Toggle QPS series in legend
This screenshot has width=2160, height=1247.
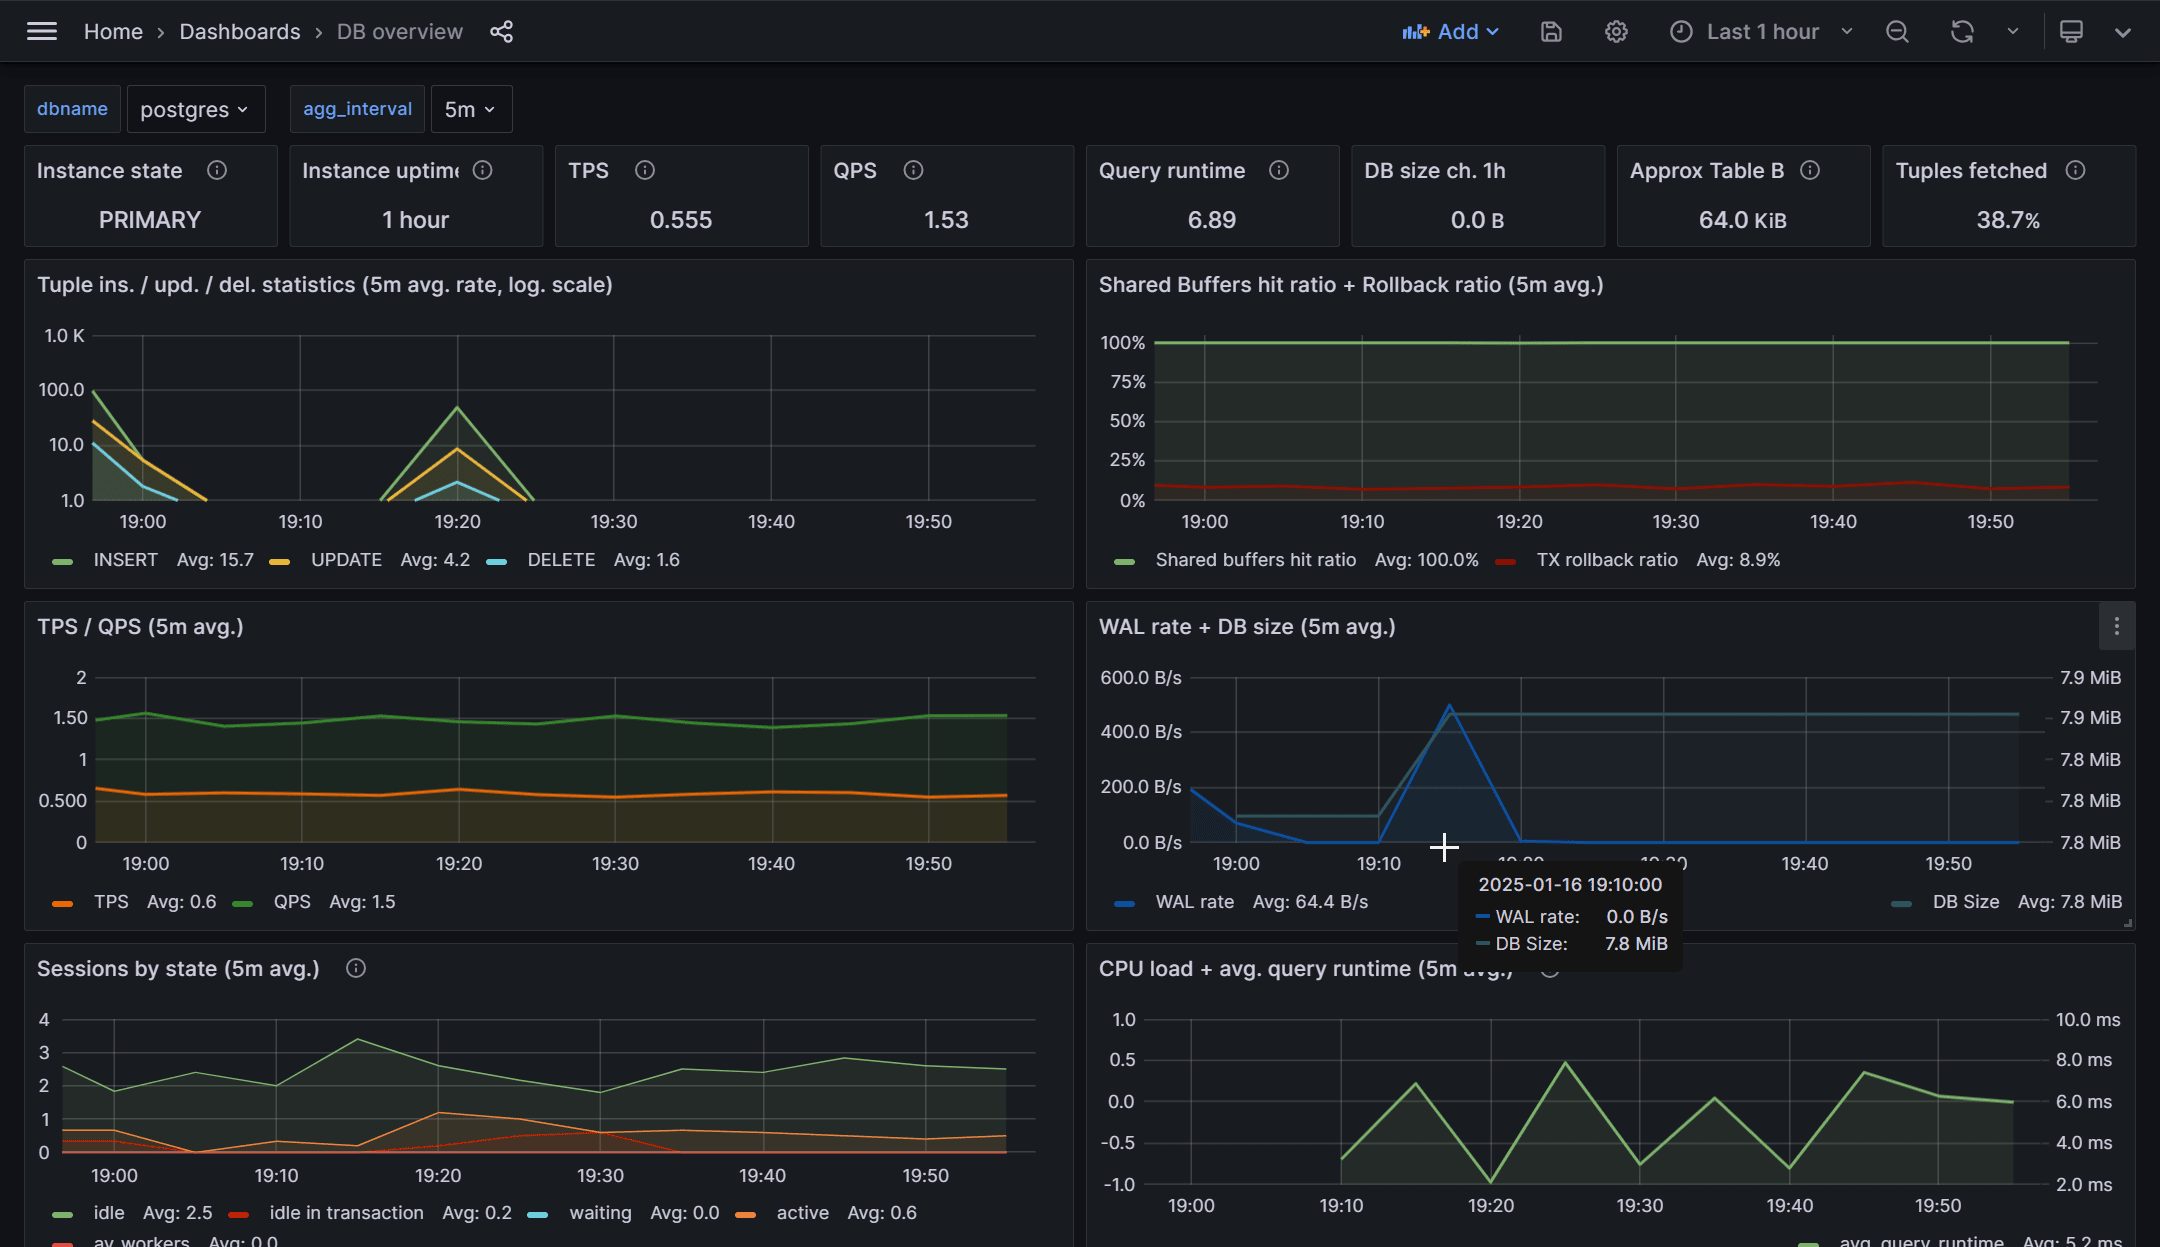coord(292,902)
